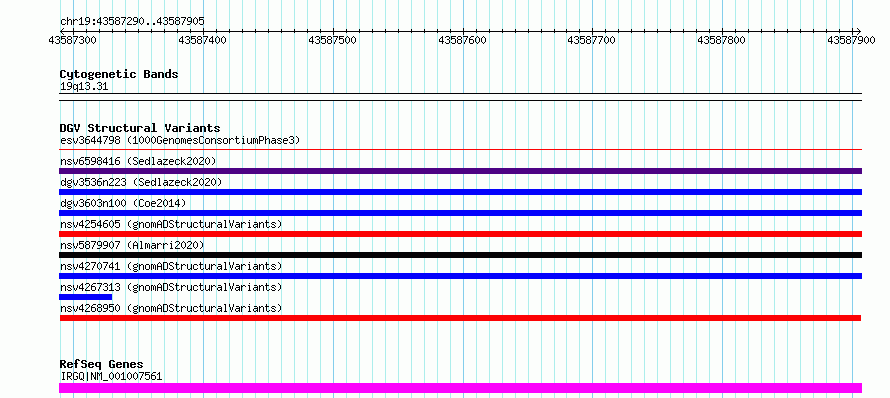Click the Cytogenetic Bands track title
The image size is (890, 398).
119,74
